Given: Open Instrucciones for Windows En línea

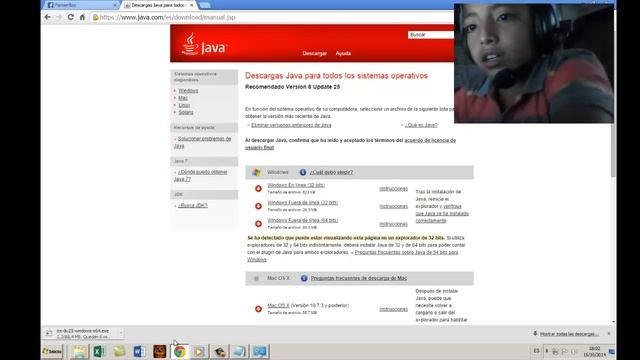Looking at the screenshot, I should coord(393,189).
